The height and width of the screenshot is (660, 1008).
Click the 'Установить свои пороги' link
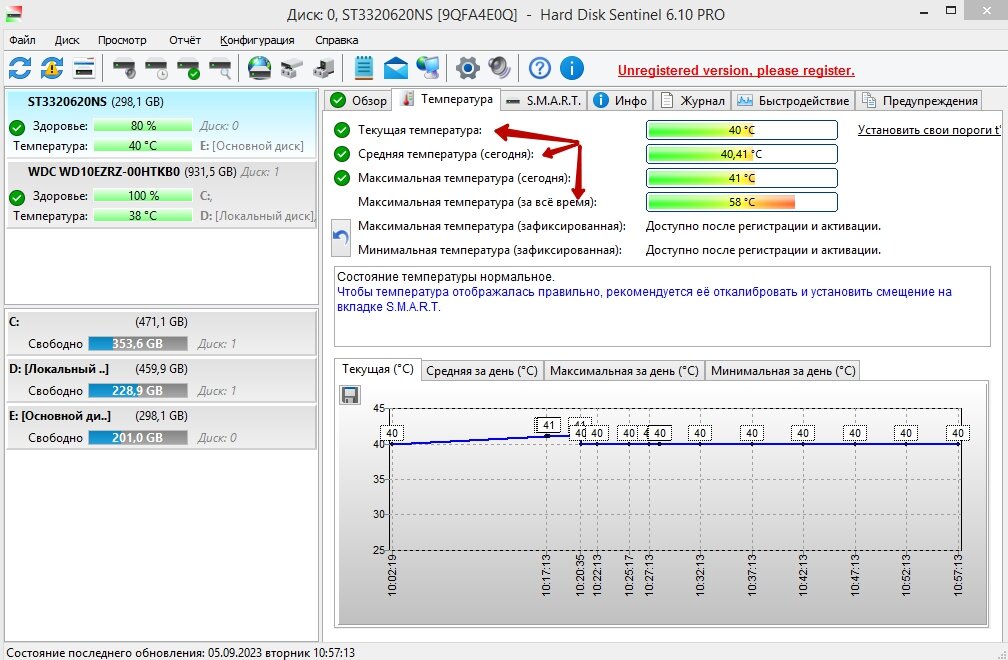(929, 130)
